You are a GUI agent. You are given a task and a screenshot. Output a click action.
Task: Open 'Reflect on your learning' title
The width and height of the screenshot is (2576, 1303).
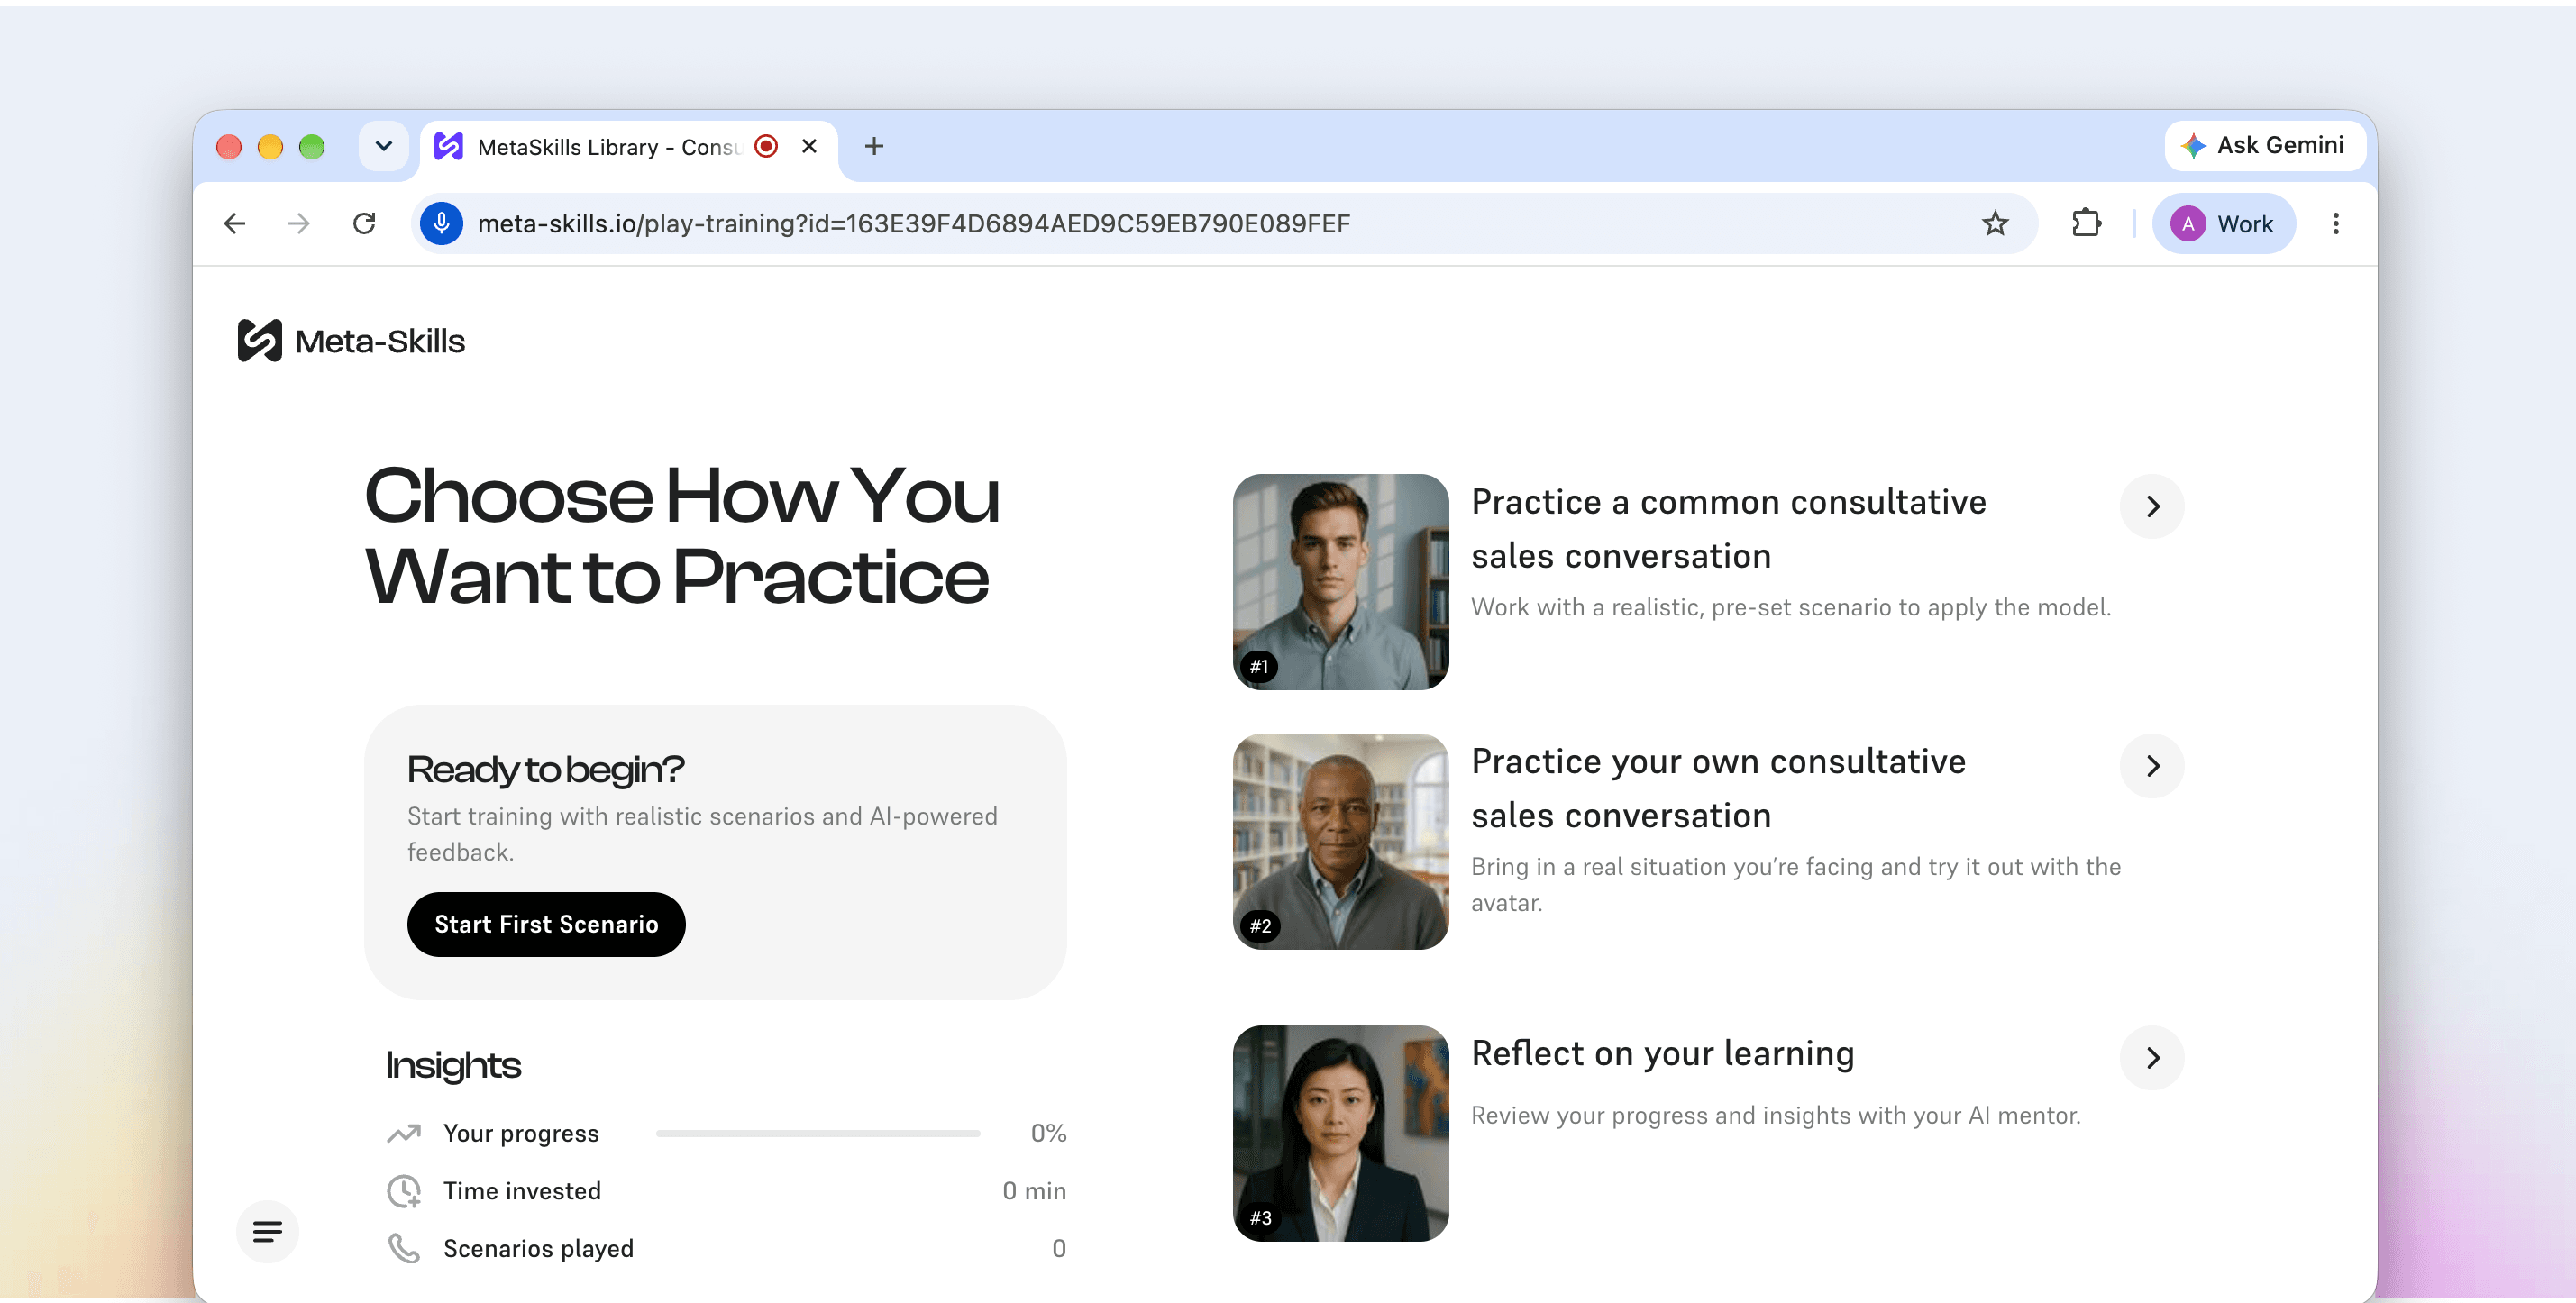1663,1053
